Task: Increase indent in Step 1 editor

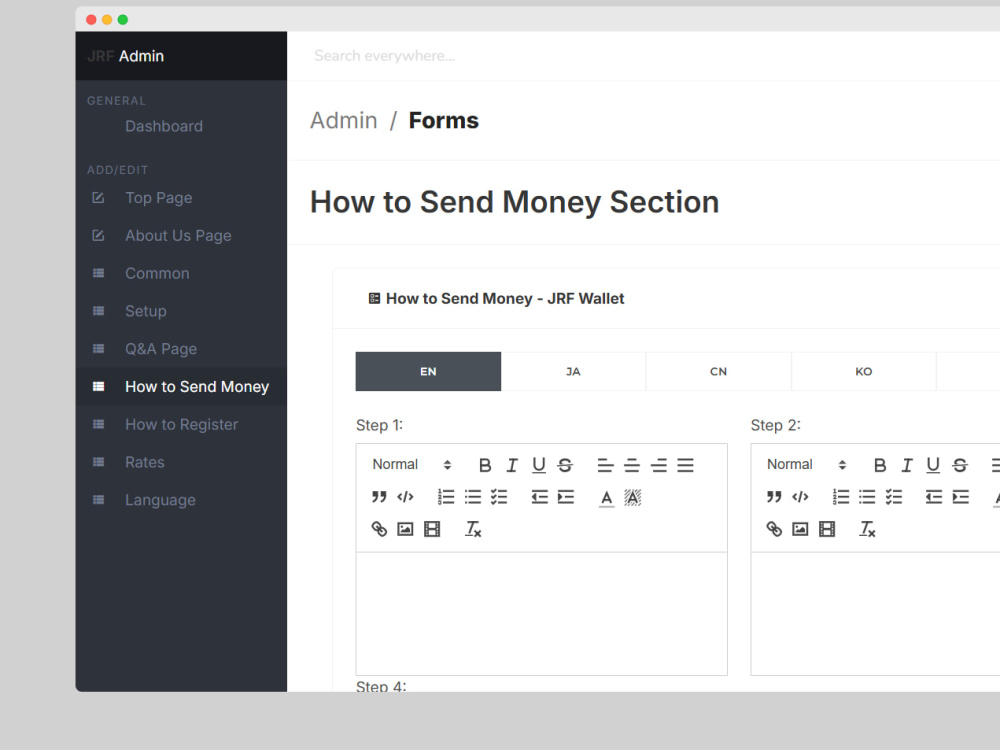Action: point(566,497)
